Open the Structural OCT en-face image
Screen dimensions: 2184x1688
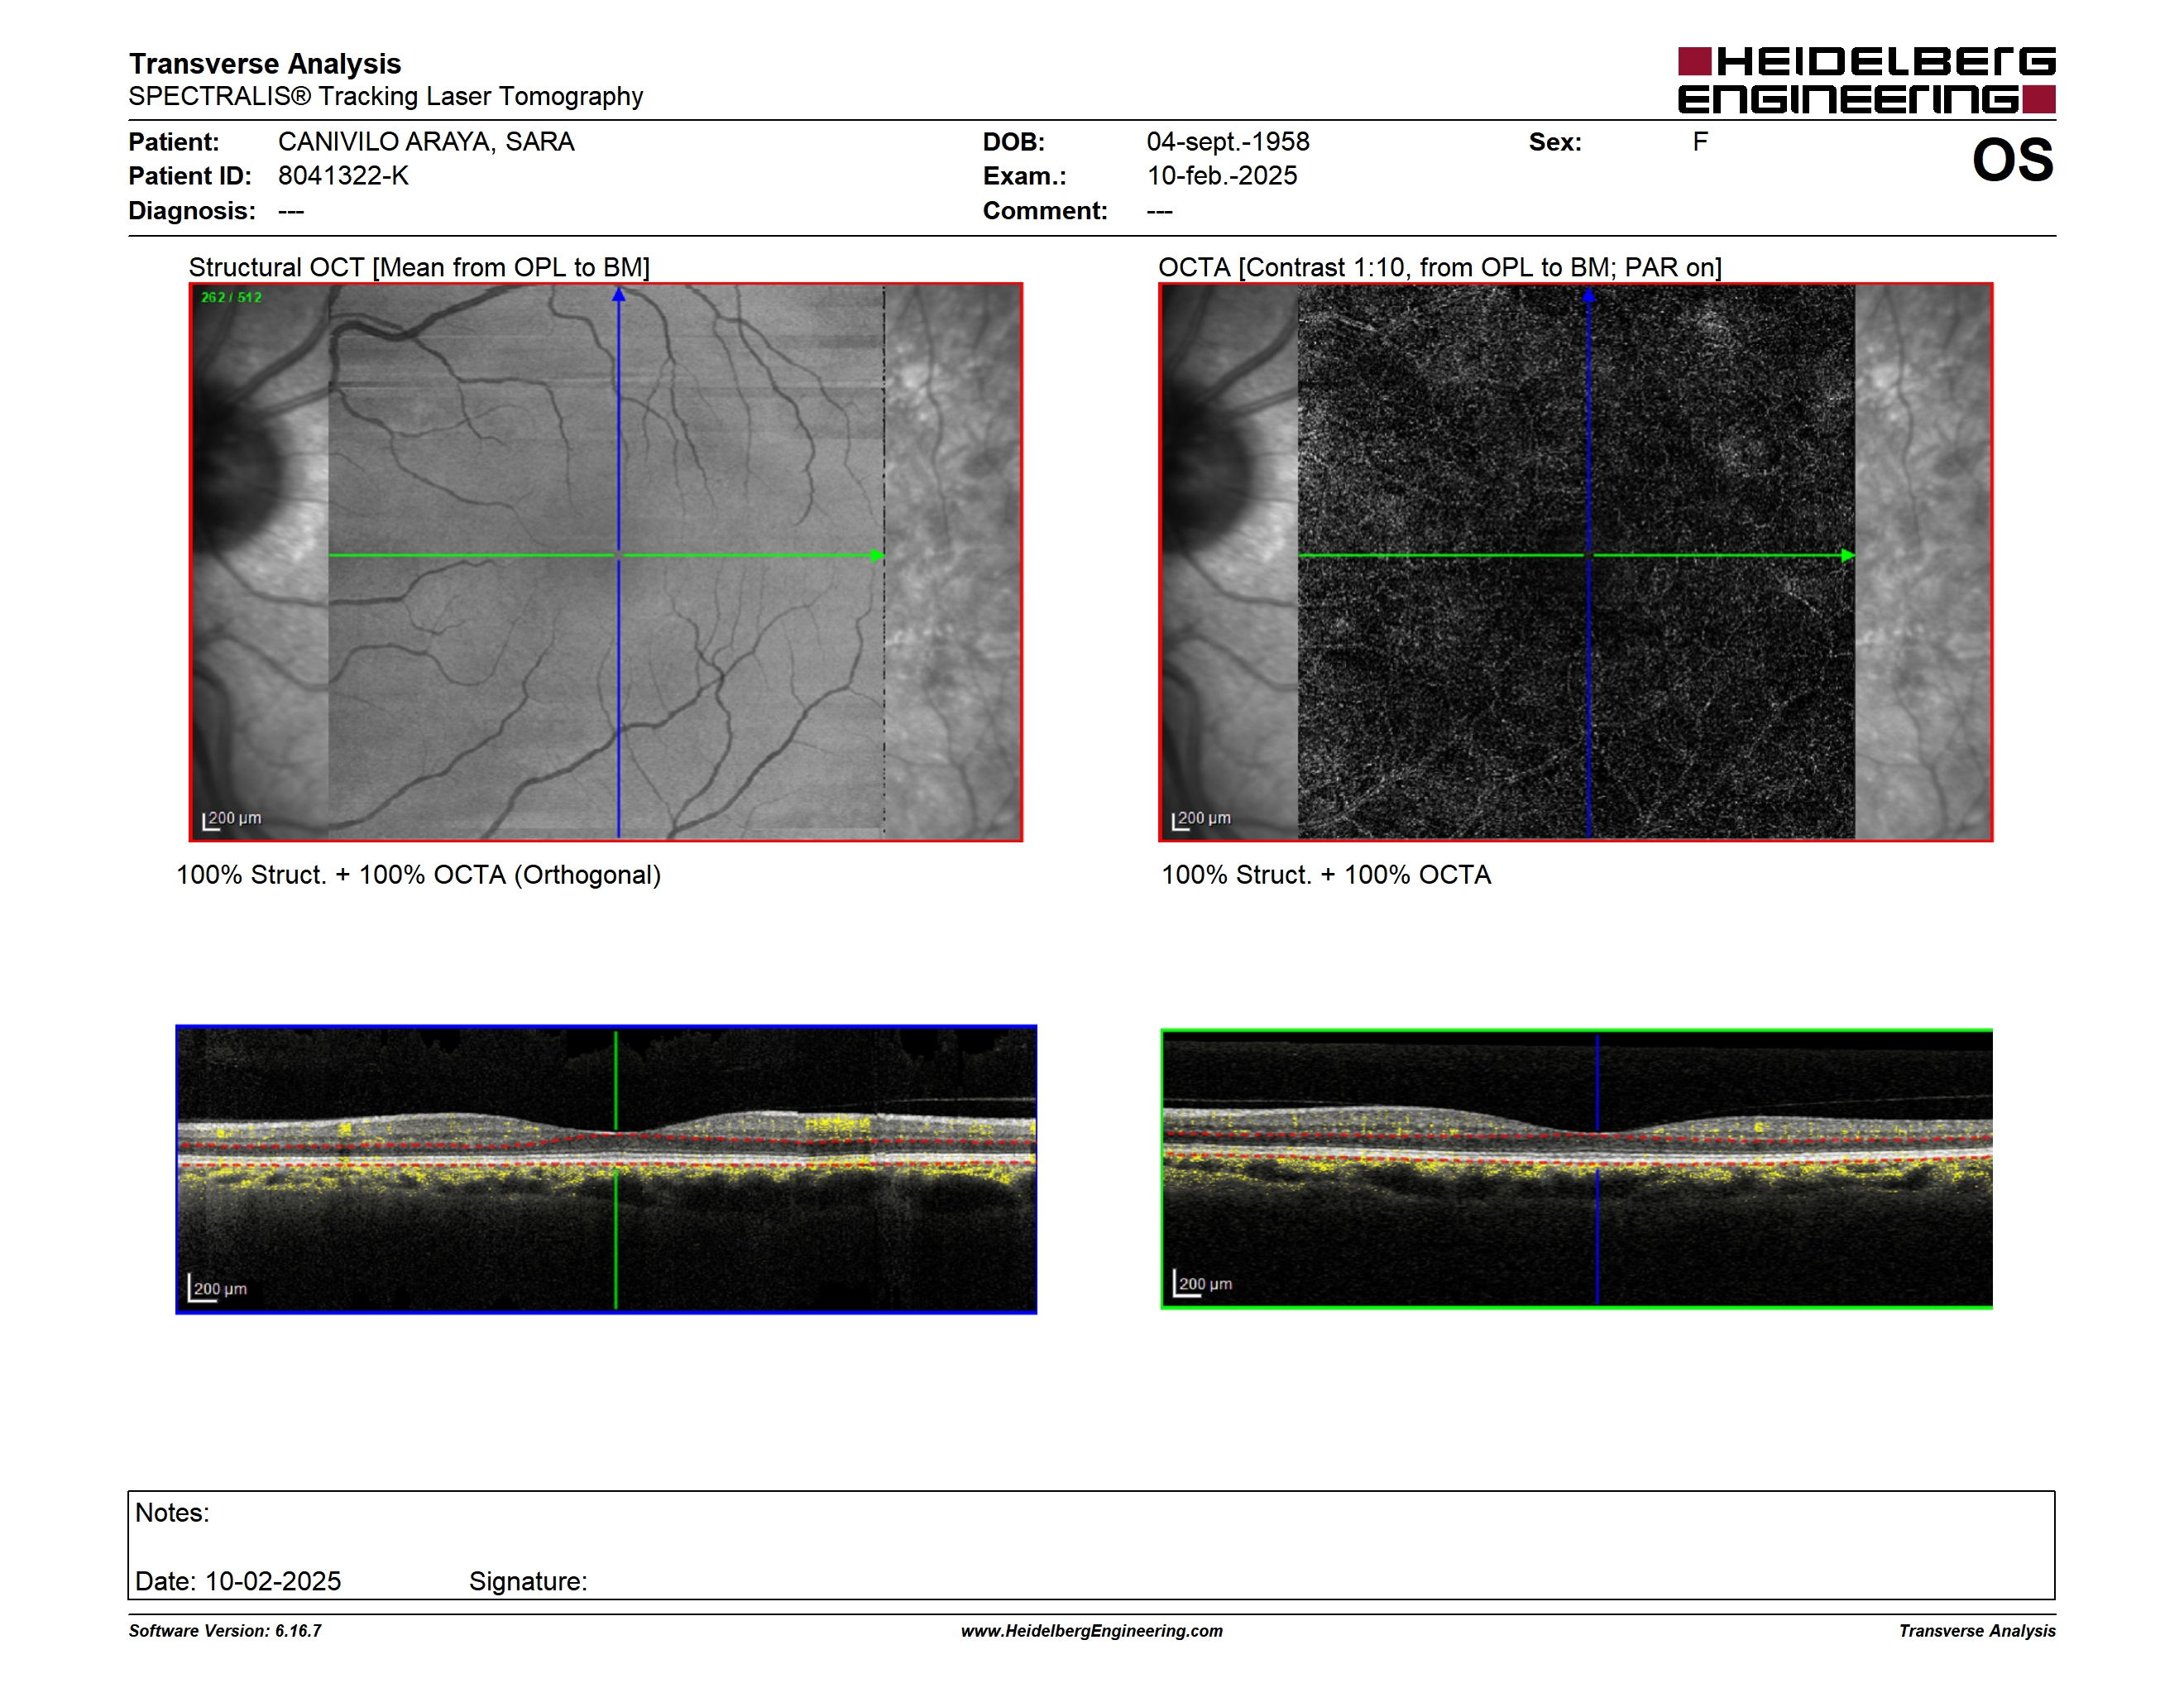(606, 562)
